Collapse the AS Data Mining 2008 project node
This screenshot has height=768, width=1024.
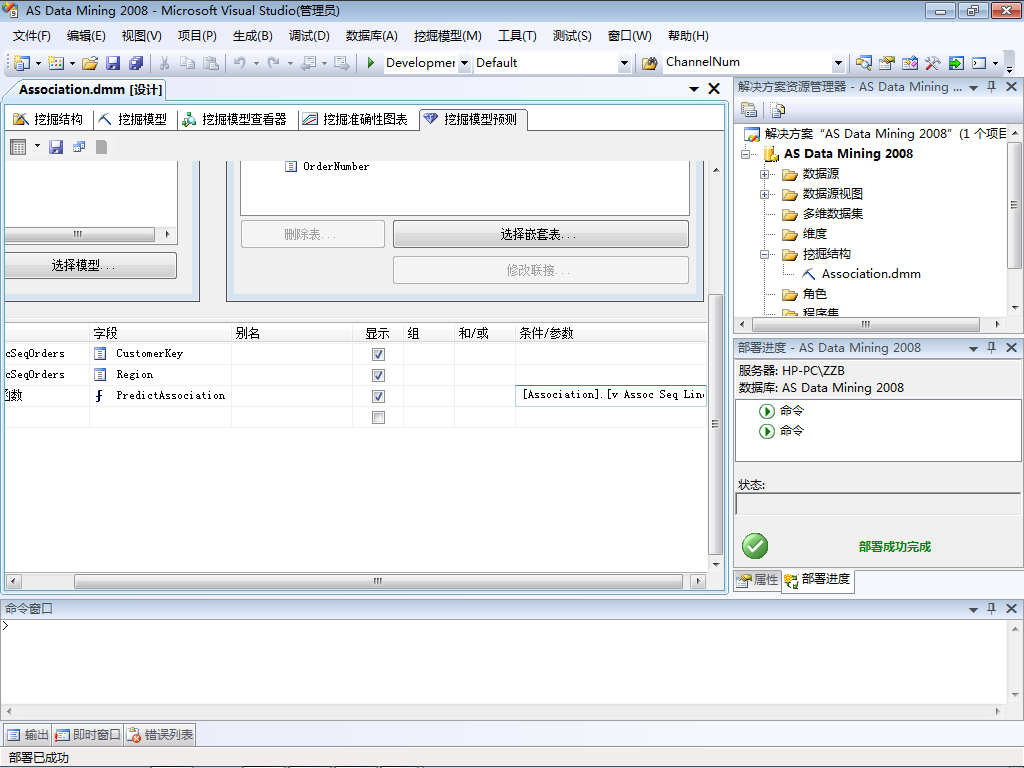tap(745, 154)
